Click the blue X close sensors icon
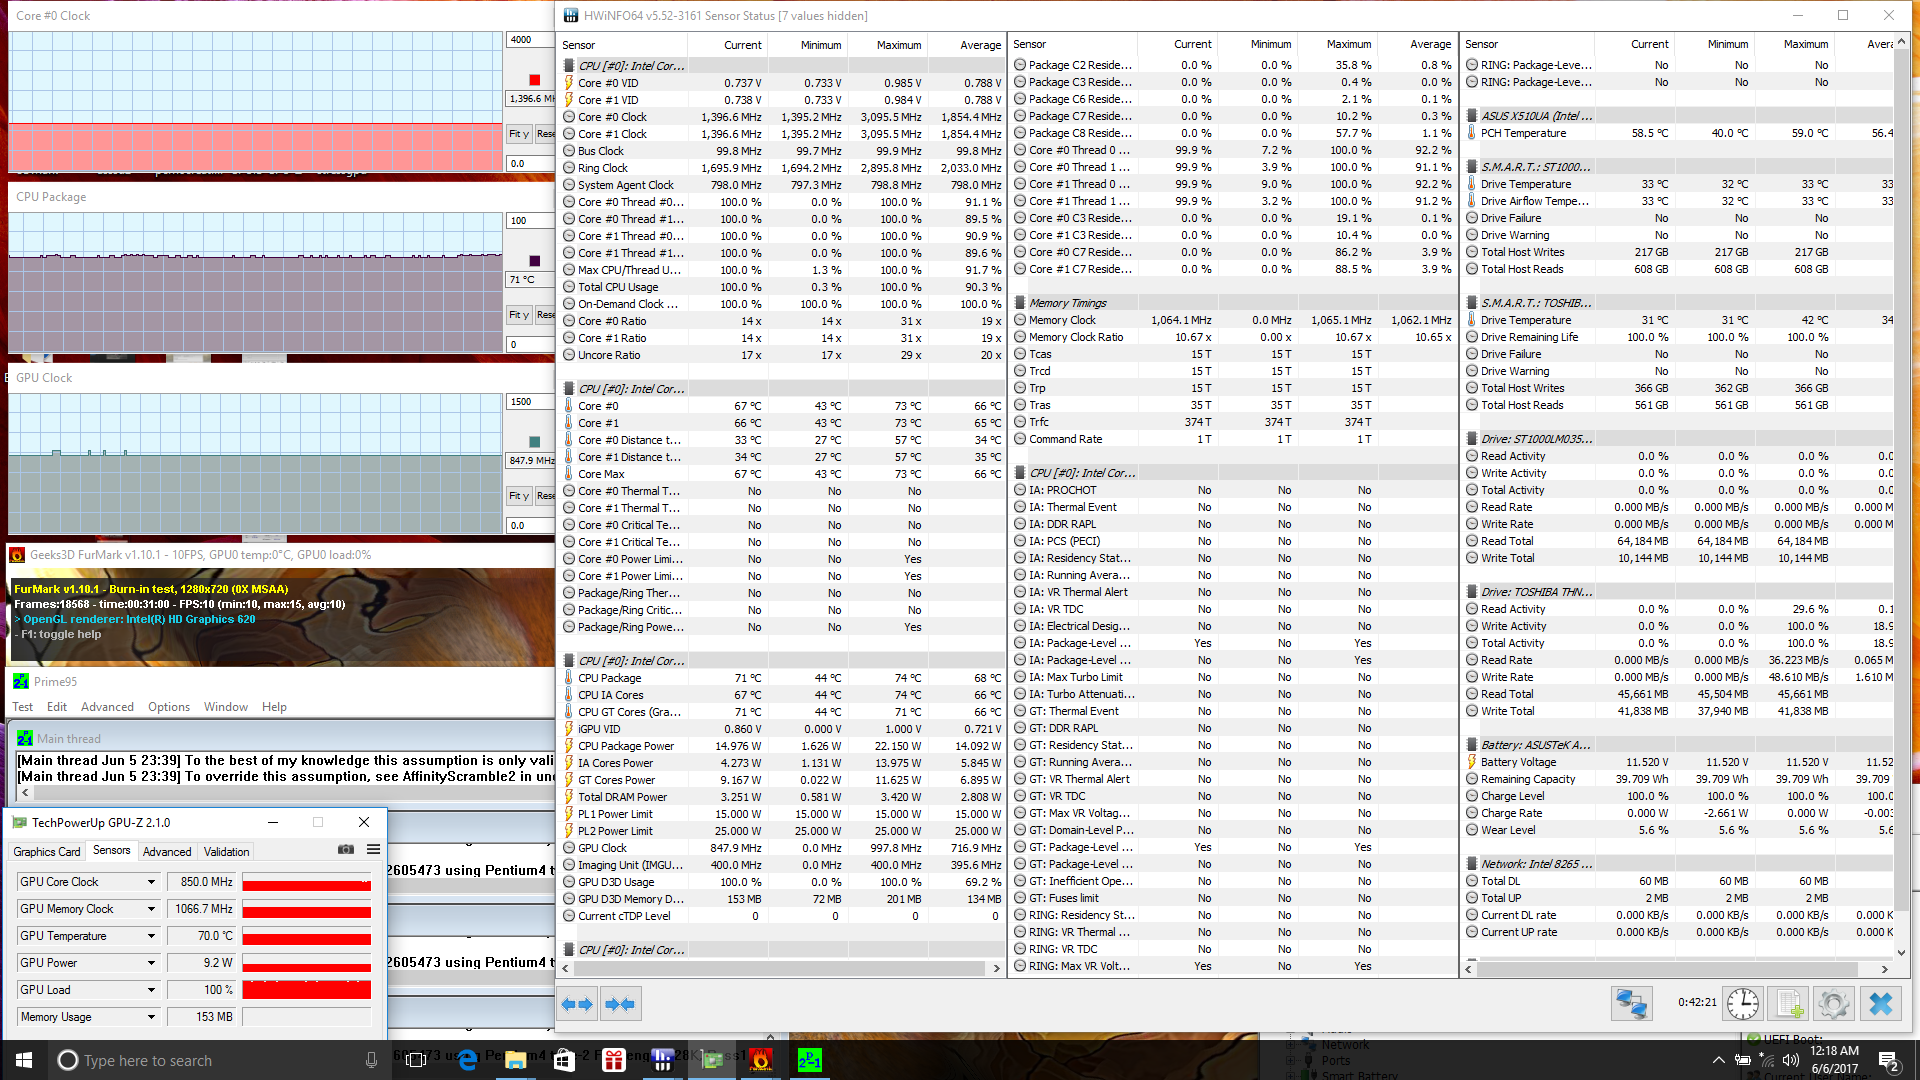Image resolution: width=1920 pixels, height=1080 pixels. (x=1880, y=1003)
